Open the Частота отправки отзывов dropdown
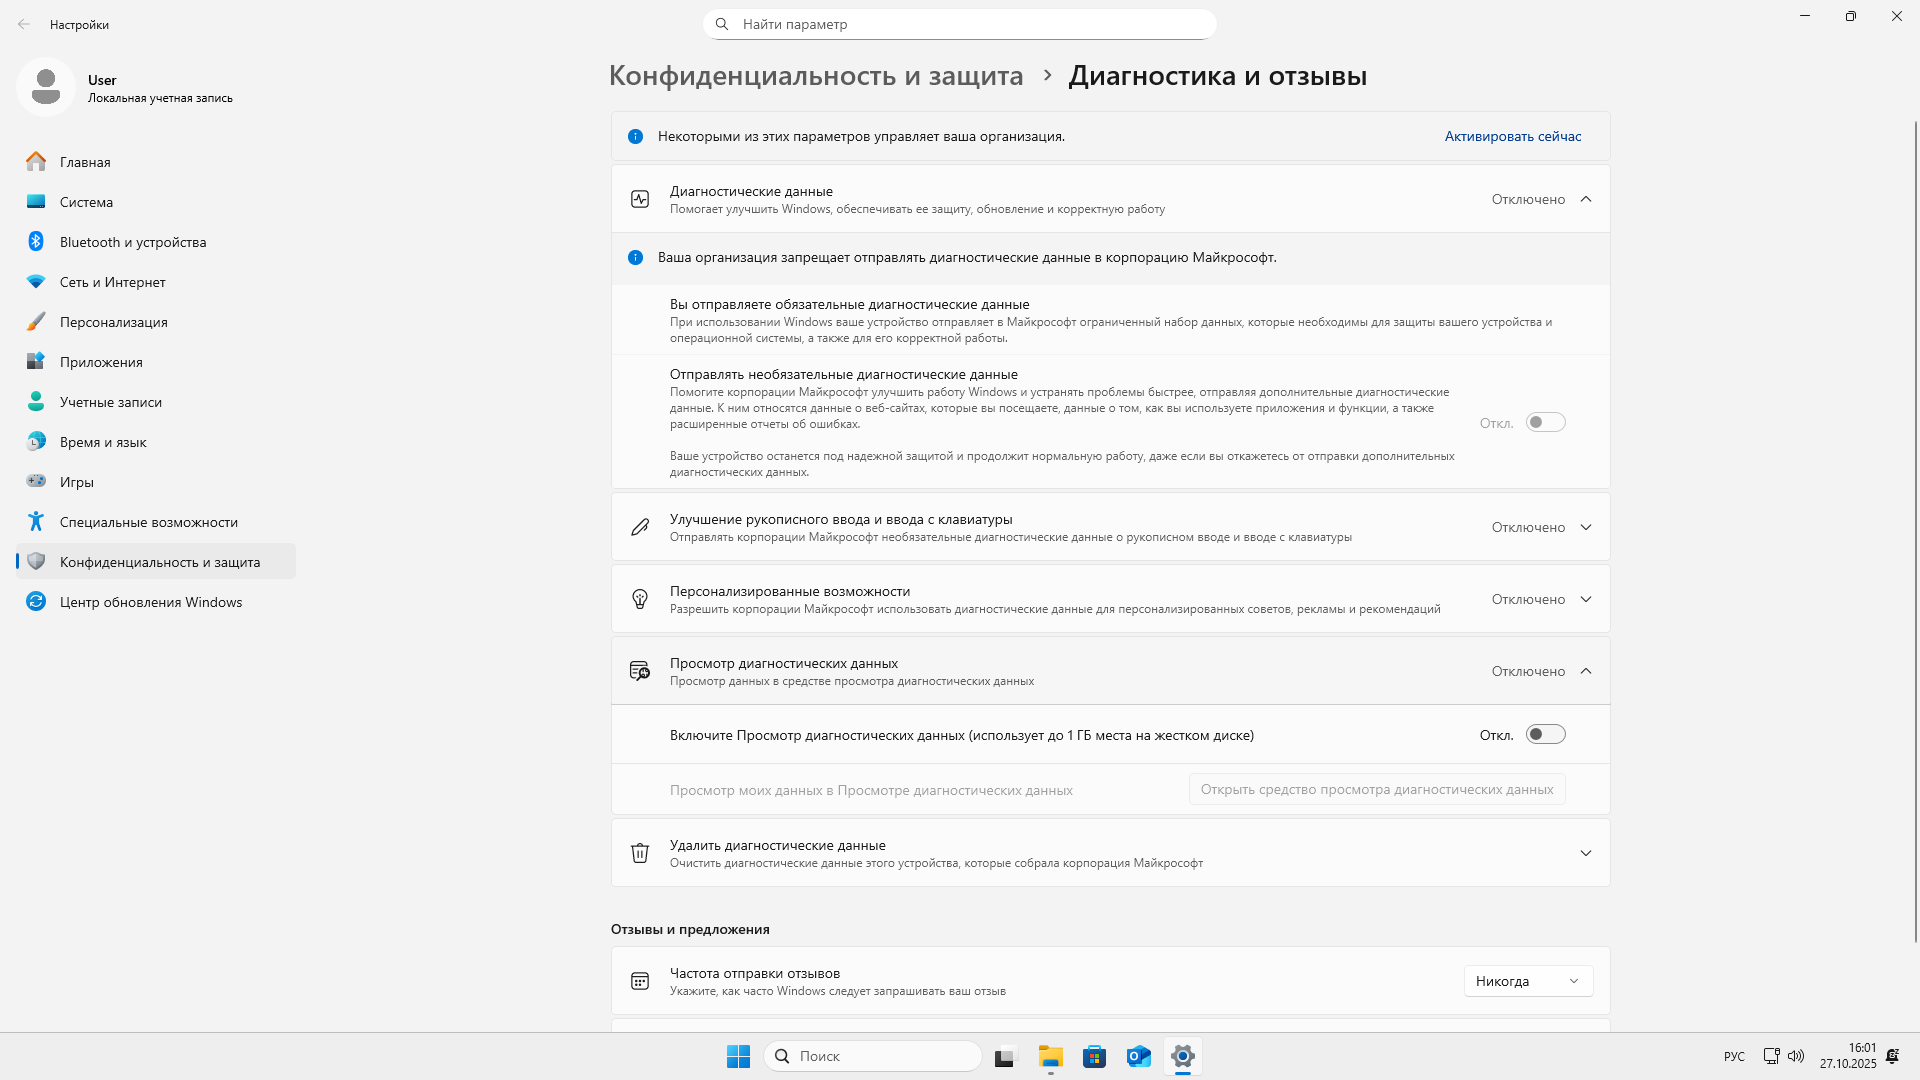 pyautogui.click(x=1528, y=980)
